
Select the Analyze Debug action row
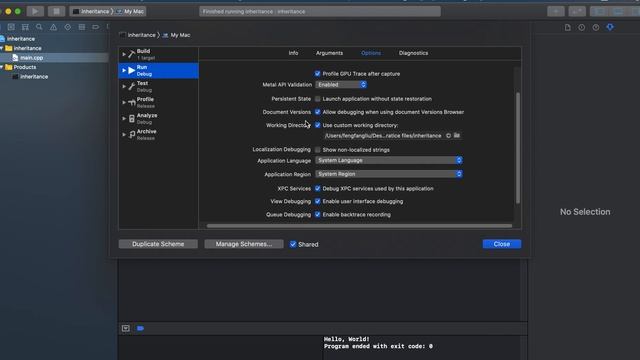(158, 118)
